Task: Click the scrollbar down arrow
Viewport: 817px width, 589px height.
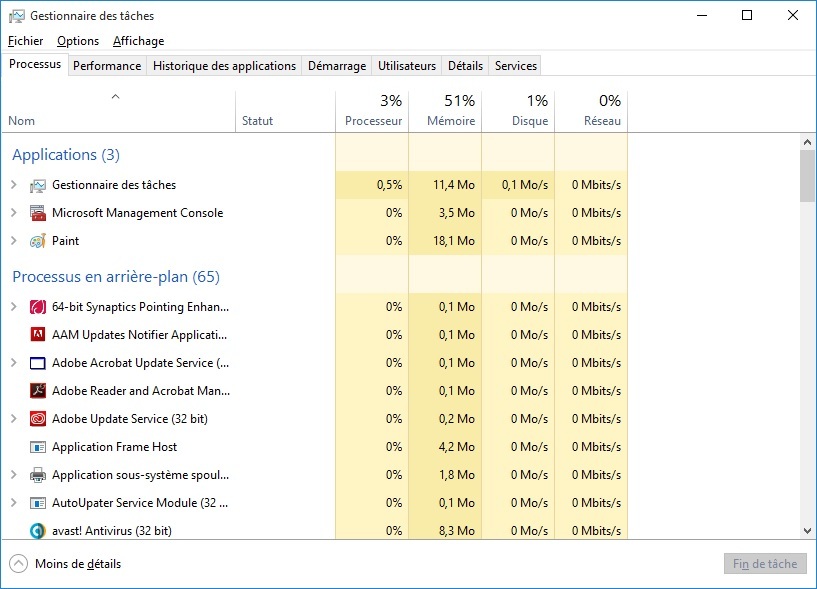Action: tap(807, 531)
